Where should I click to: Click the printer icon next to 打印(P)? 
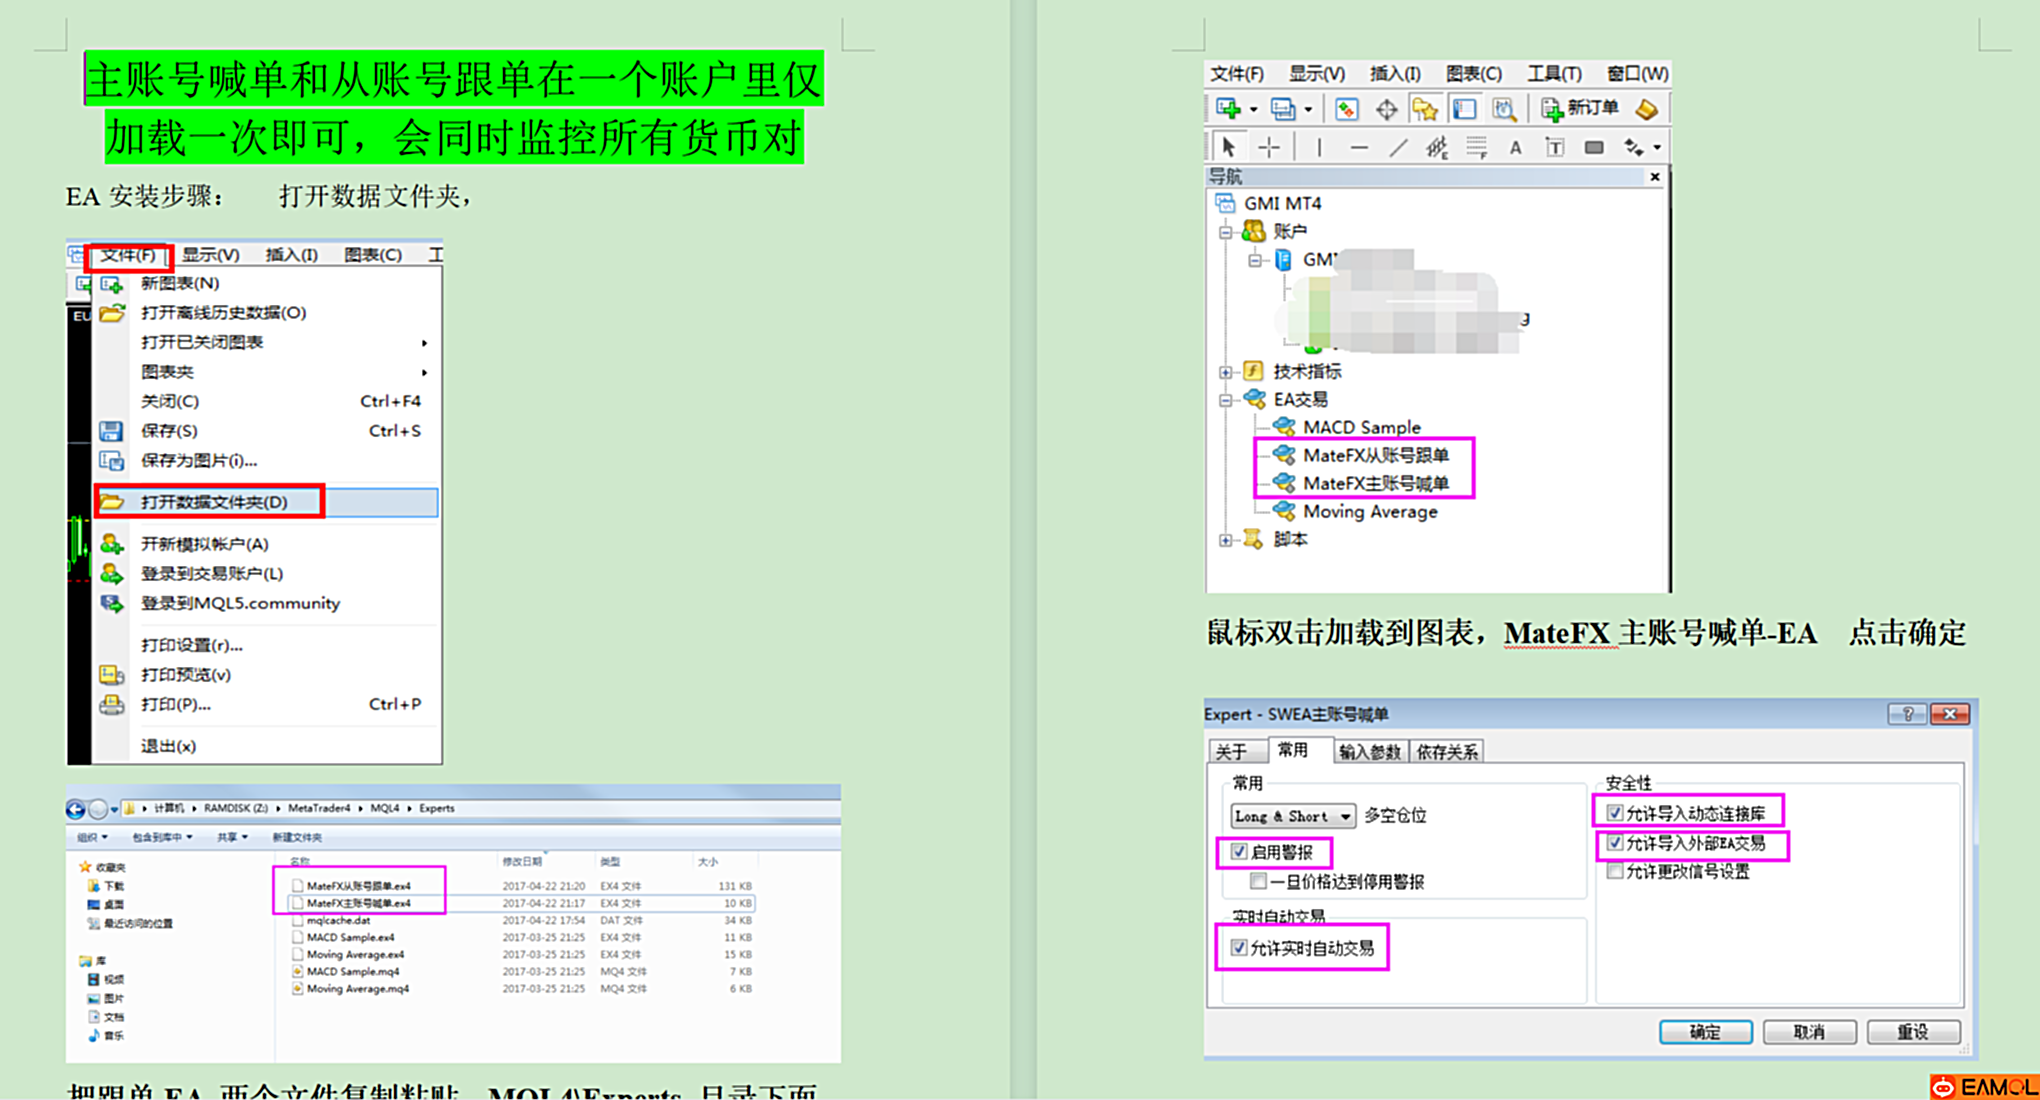(x=111, y=704)
